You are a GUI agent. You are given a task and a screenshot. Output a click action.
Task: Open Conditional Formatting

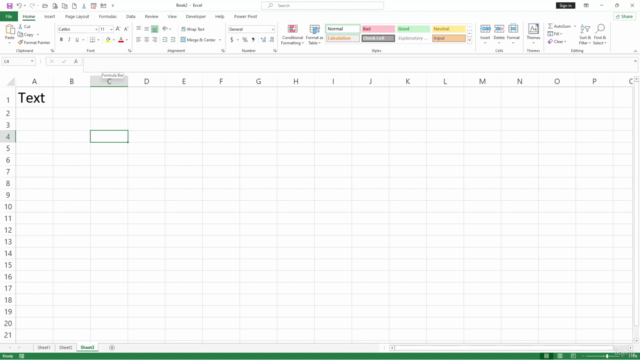pos(292,35)
